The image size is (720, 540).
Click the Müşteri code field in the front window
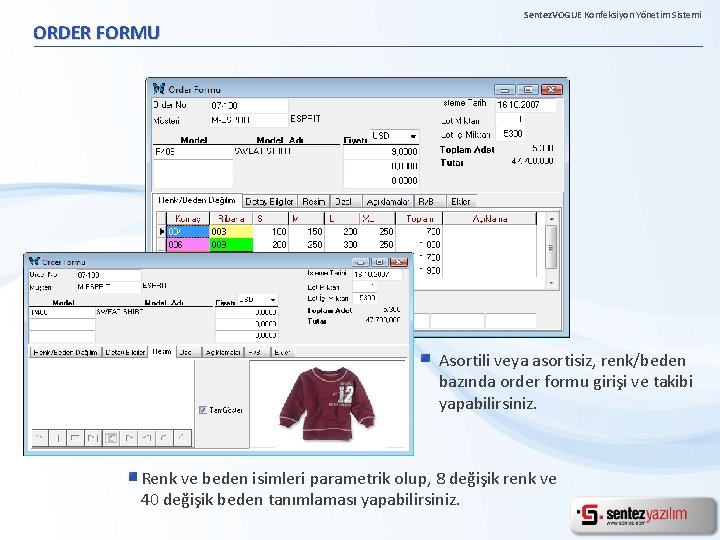pyautogui.click(x=108, y=287)
